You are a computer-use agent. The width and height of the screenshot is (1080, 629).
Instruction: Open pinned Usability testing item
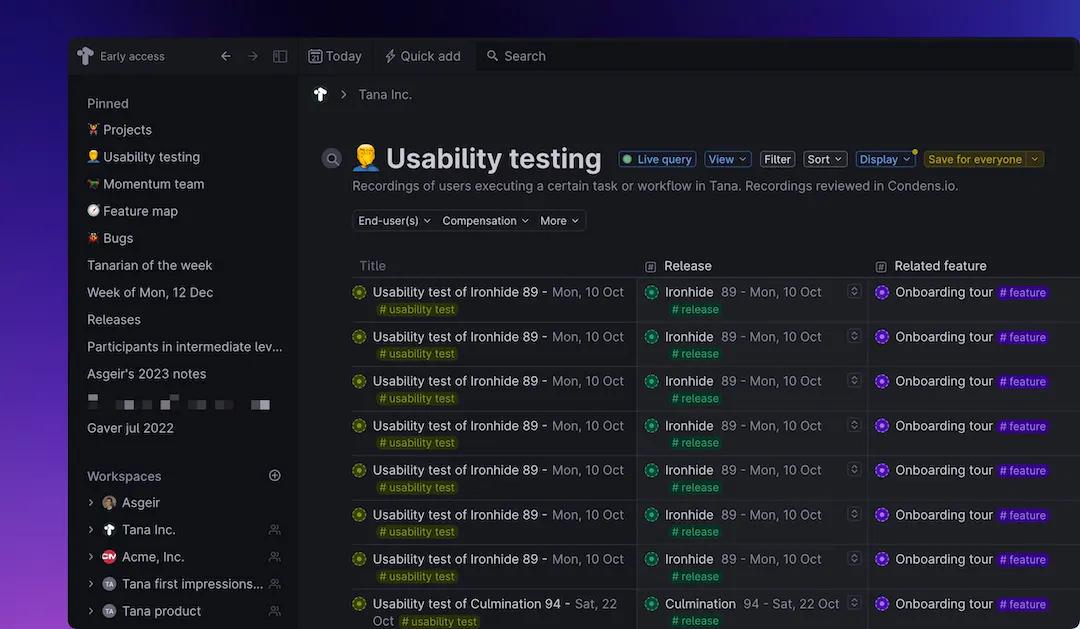tap(143, 157)
